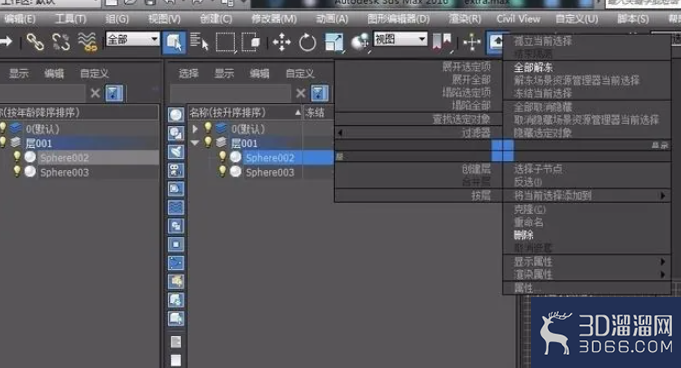The width and height of the screenshot is (681, 368).
Task: Click right explorer's search filter icon
Action: (x=319, y=93)
